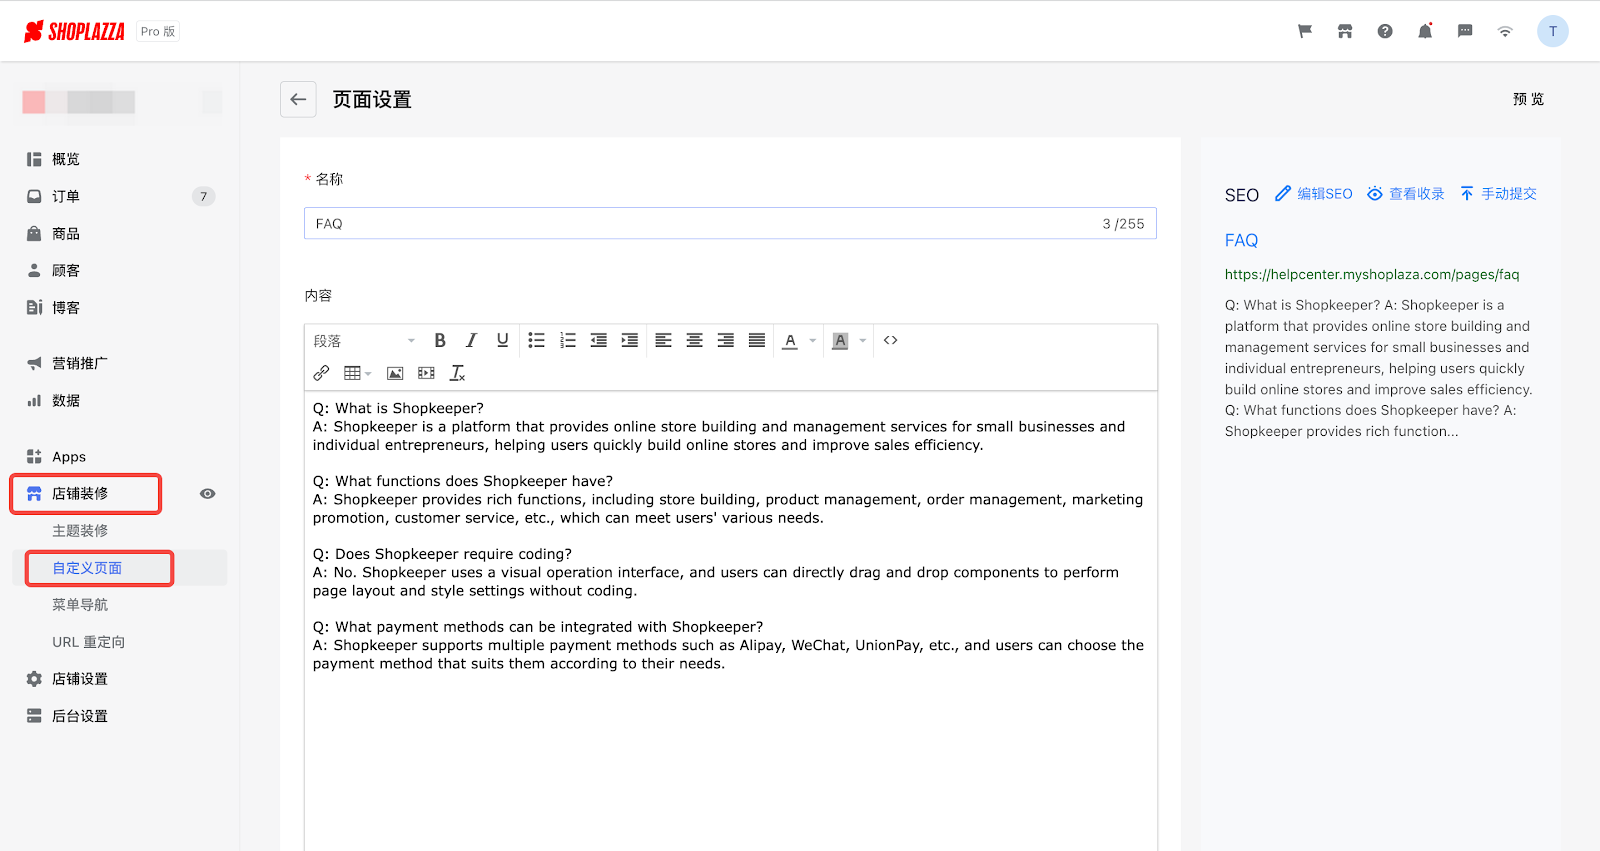Image resolution: width=1600 pixels, height=851 pixels.
Task: Center align the text
Action: tap(694, 341)
